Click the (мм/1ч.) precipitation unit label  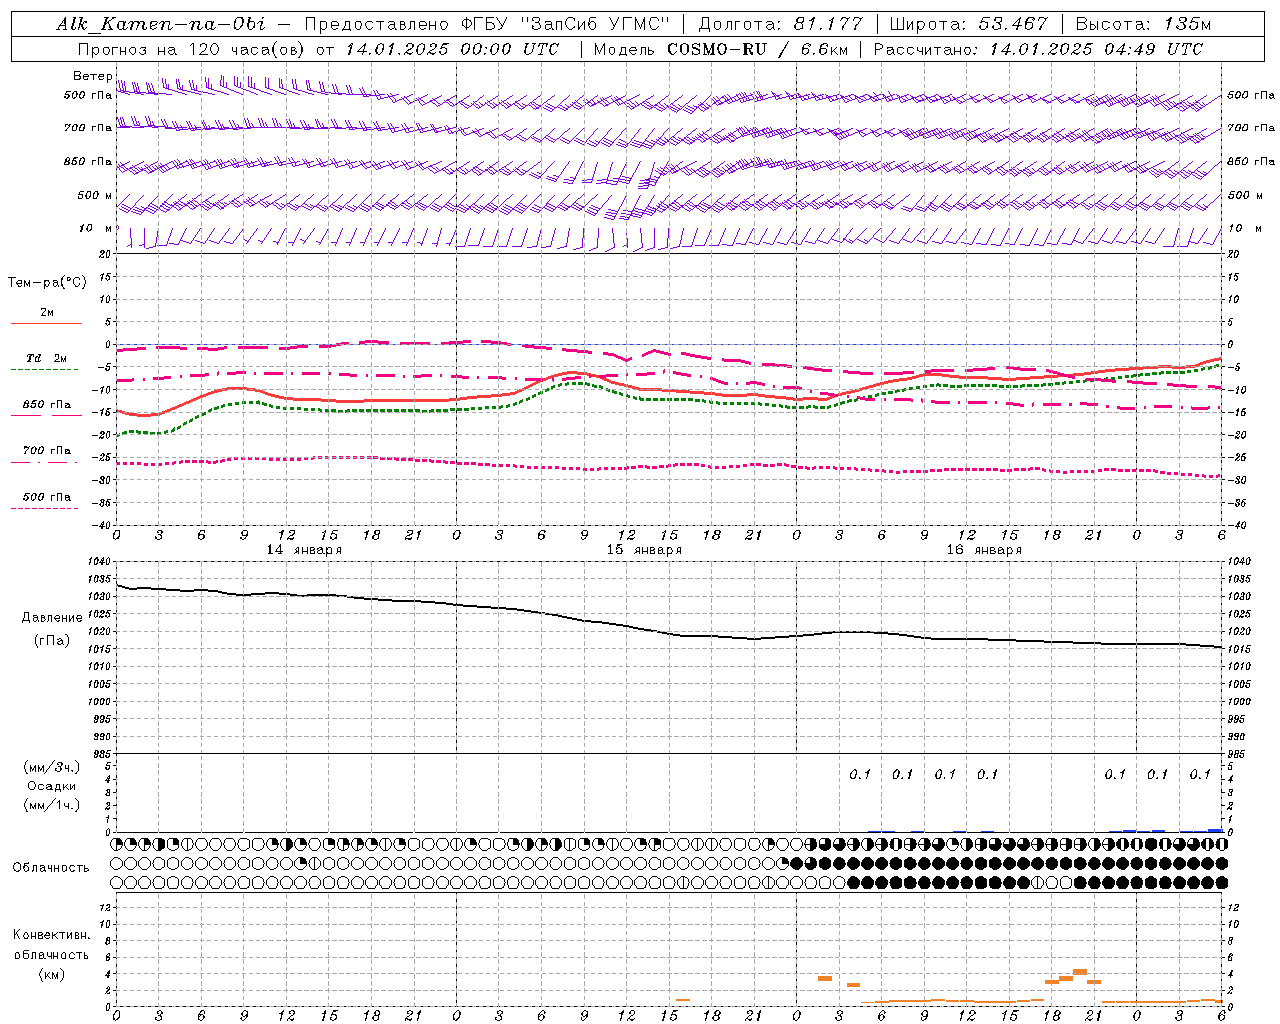tap(52, 805)
